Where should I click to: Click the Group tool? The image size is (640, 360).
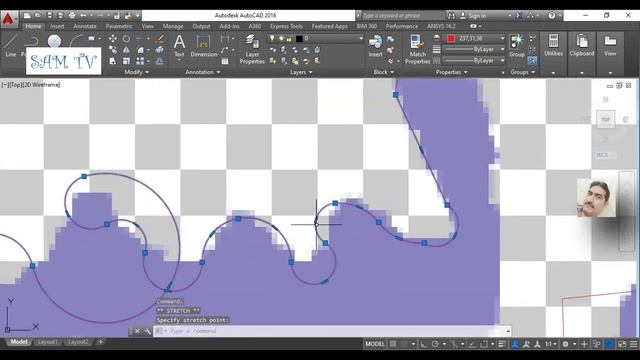click(517, 46)
